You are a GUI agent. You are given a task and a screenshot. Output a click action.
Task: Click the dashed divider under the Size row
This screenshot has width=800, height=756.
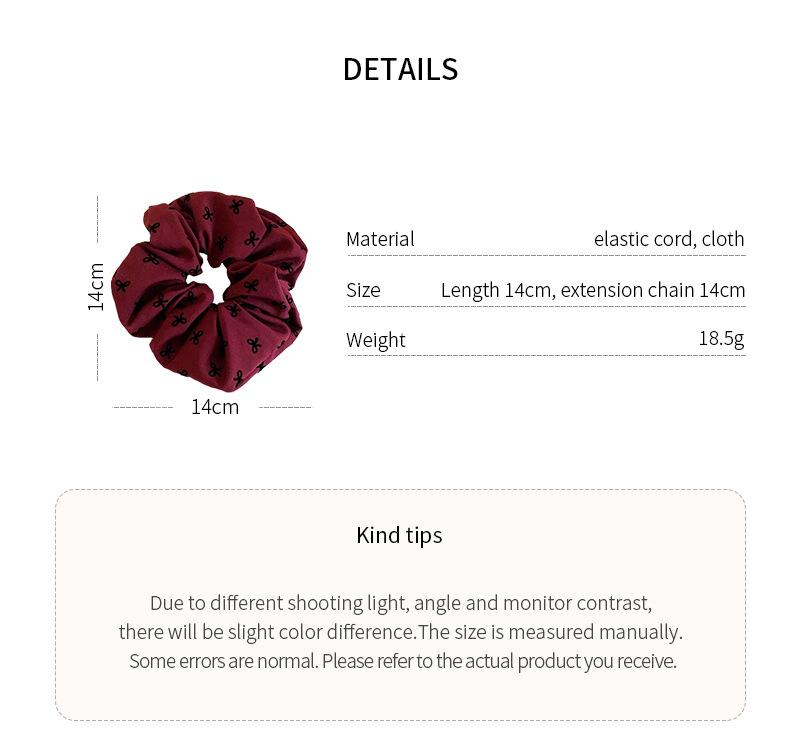546,306
